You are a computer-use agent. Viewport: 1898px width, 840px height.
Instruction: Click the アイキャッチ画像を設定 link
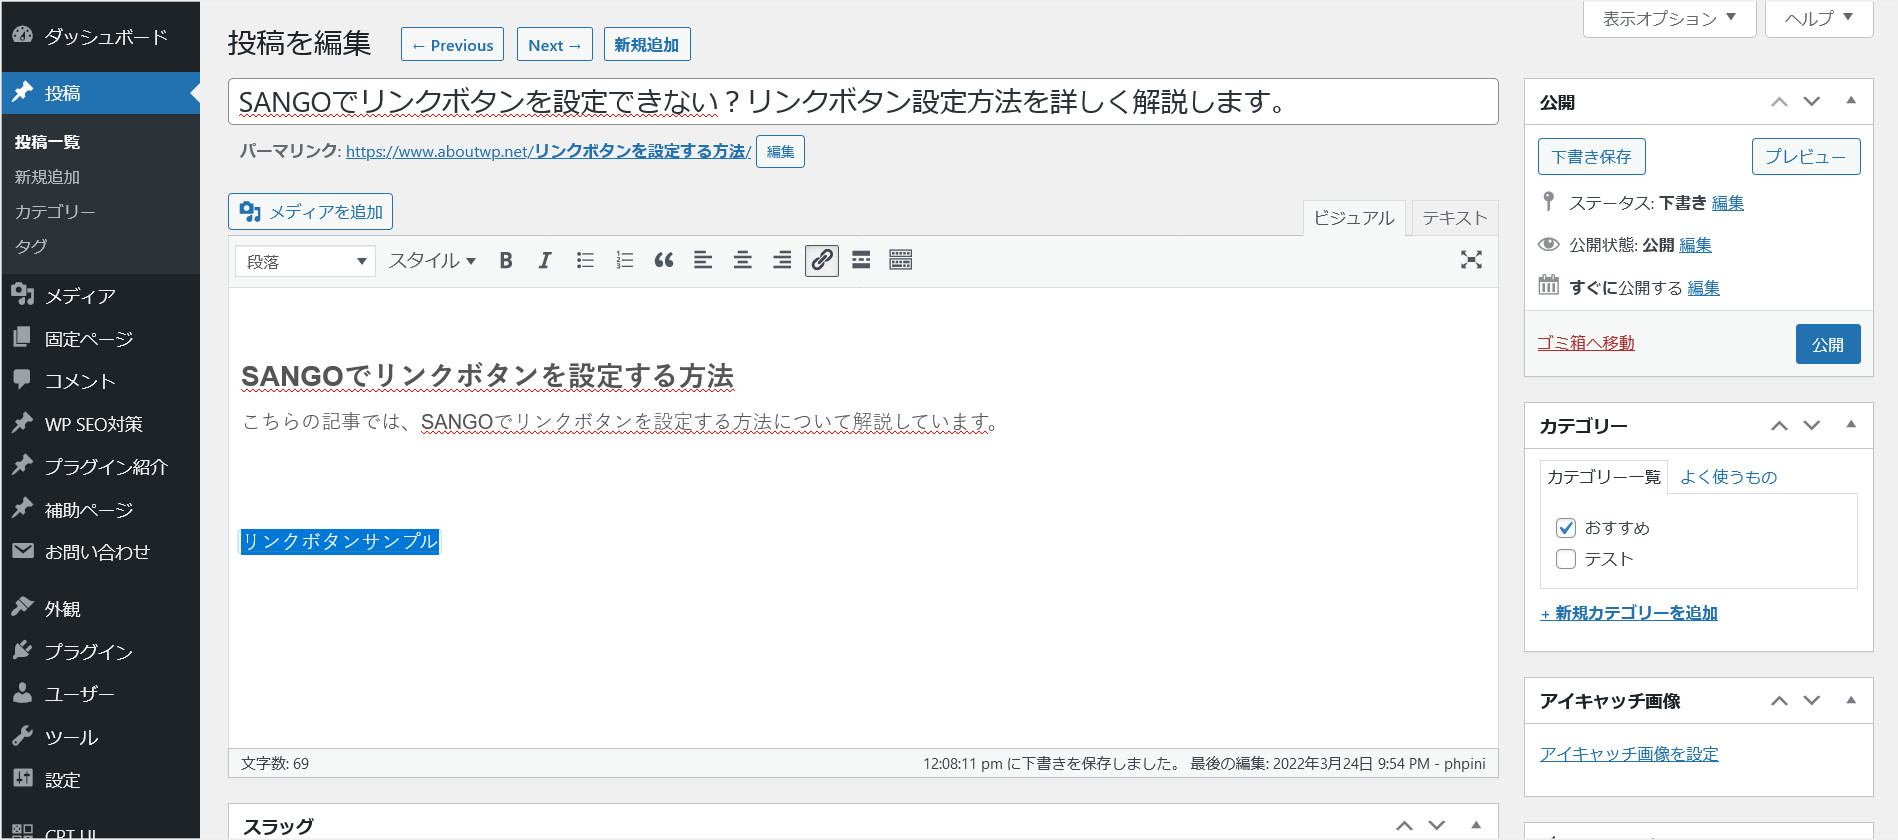coord(1629,754)
